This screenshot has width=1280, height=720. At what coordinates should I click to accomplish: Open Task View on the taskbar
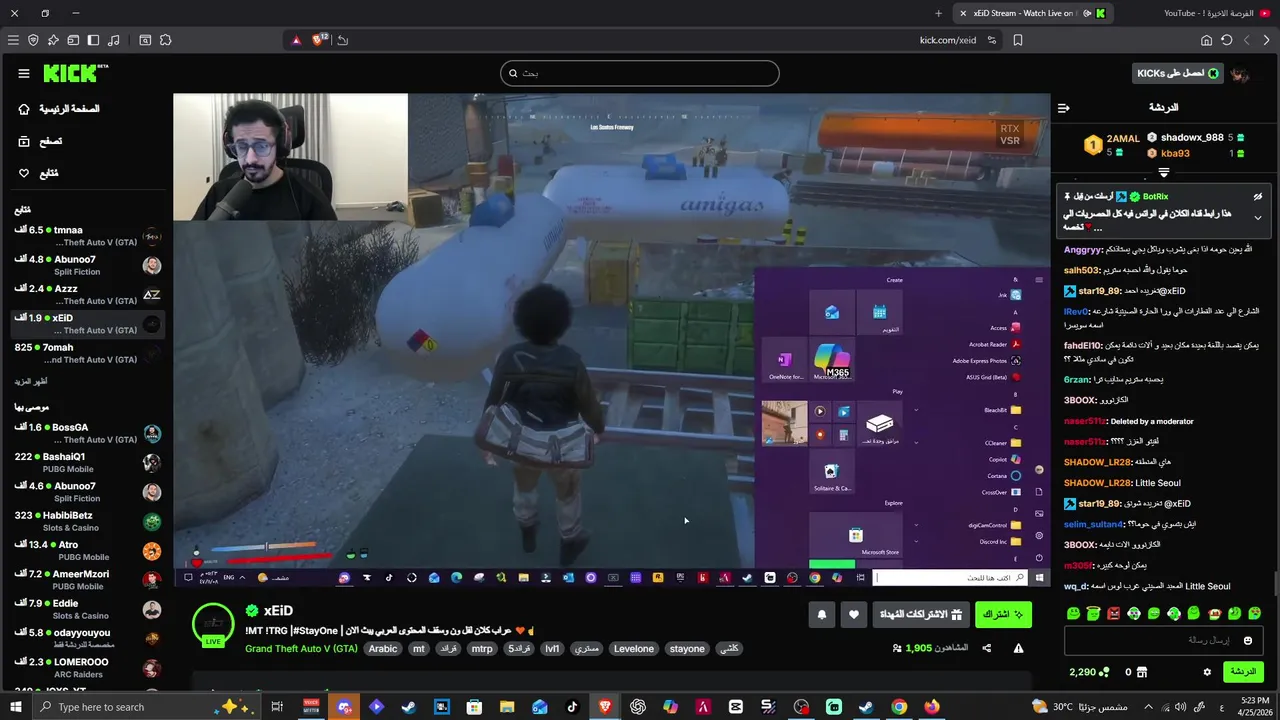tap(277, 707)
